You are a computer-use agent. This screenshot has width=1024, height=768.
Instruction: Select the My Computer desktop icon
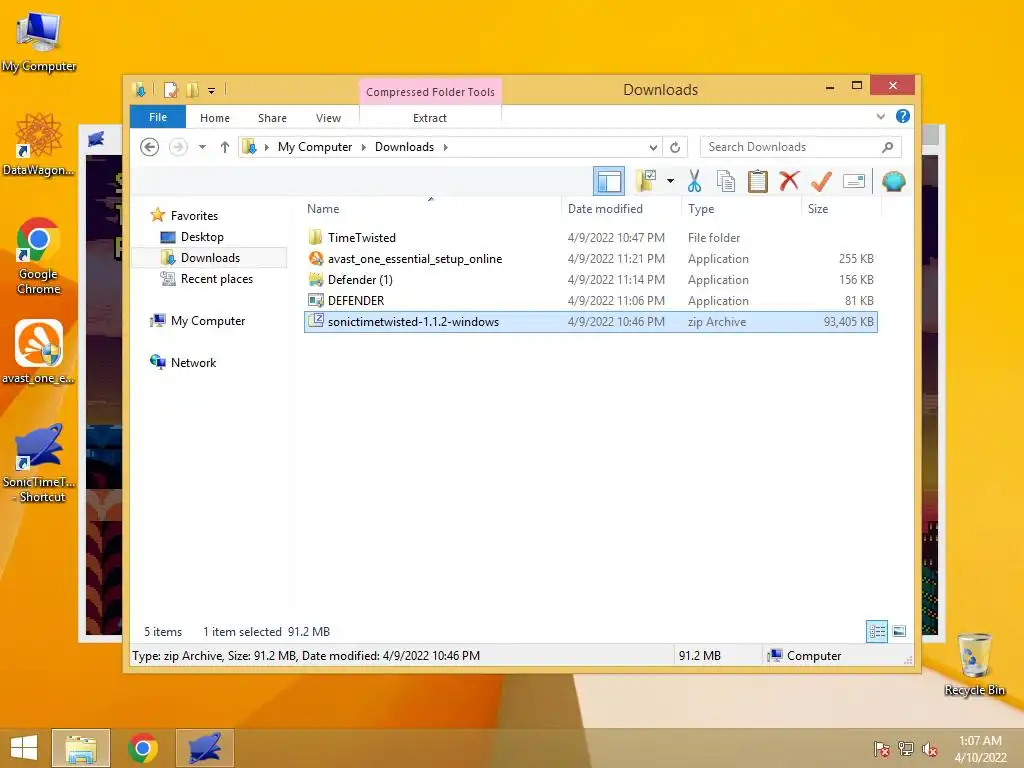39,40
